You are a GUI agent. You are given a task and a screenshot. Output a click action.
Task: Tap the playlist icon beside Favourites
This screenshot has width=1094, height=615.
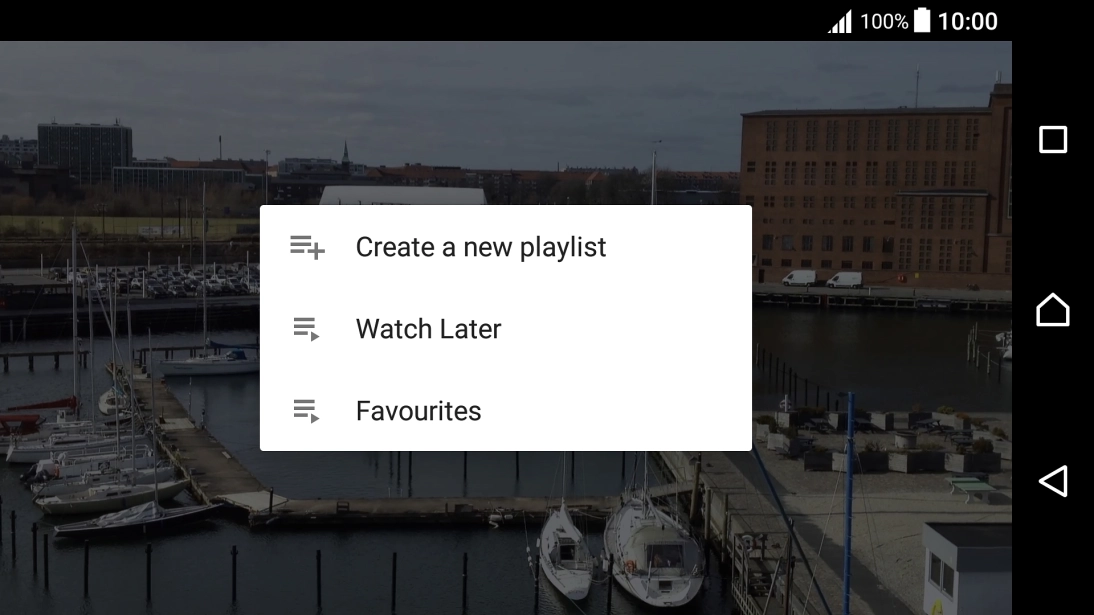[306, 411]
